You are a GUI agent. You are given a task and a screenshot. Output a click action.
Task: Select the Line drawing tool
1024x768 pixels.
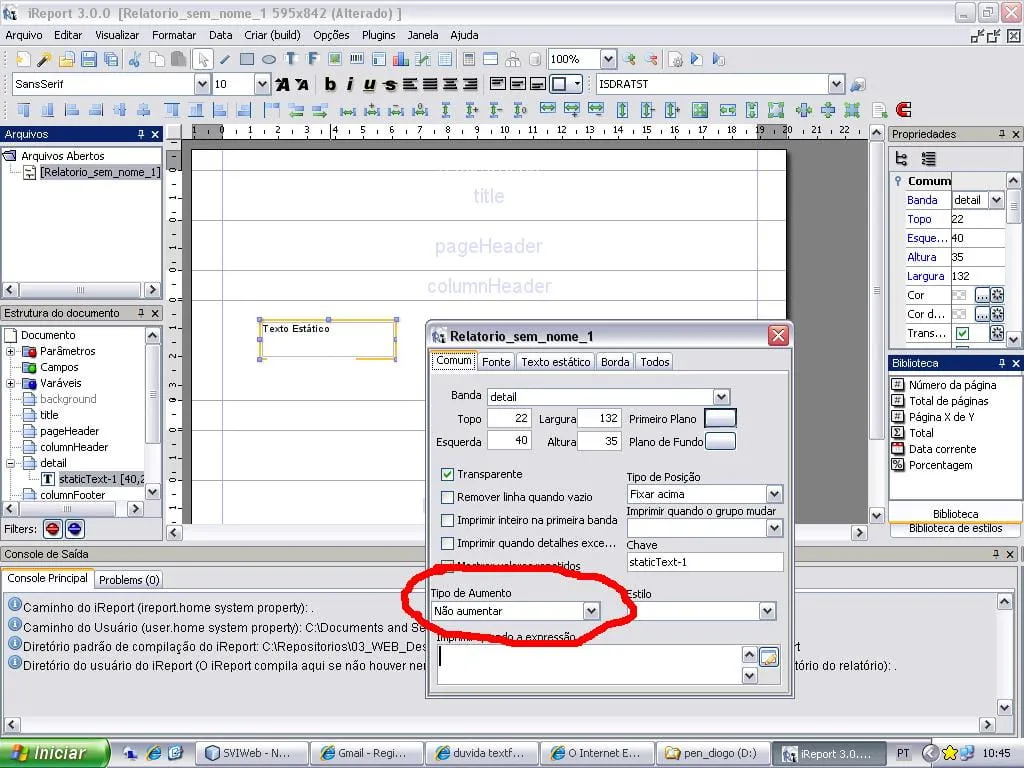225,60
